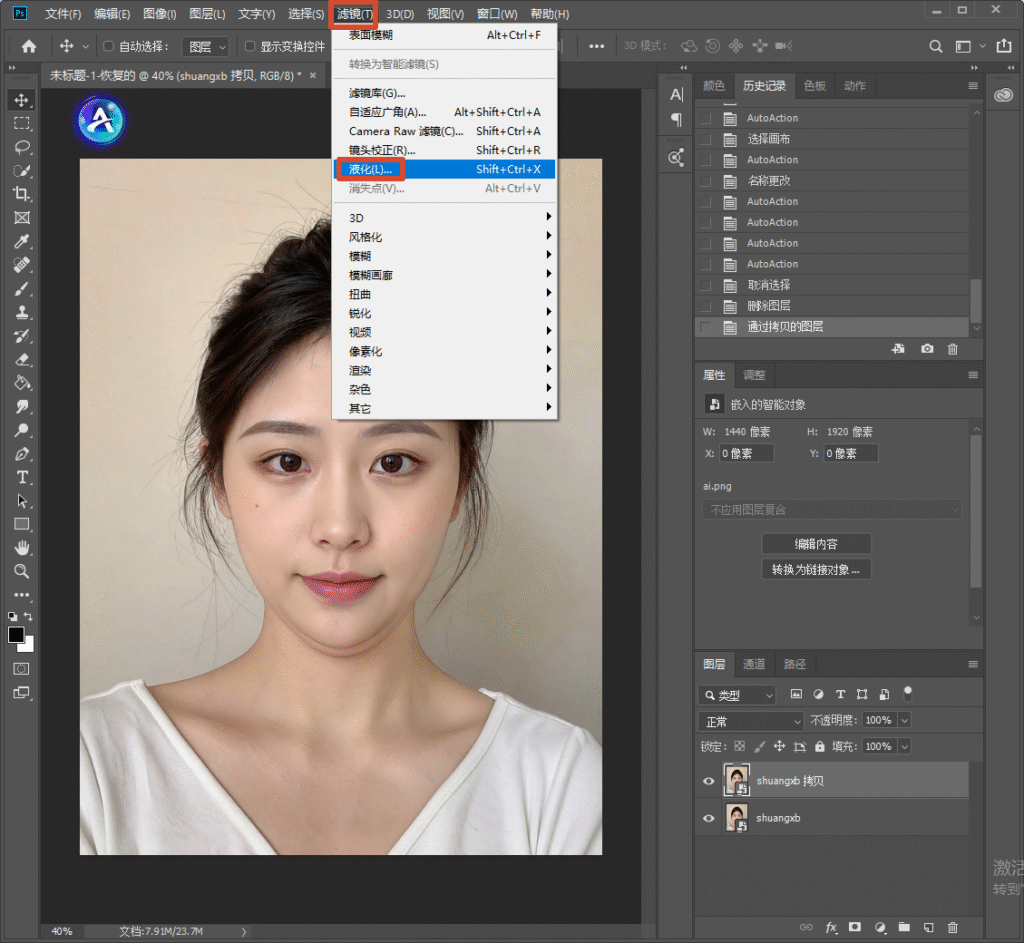Select the Pen tool
Screen dimensions: 1024x943
coord(22,454)
